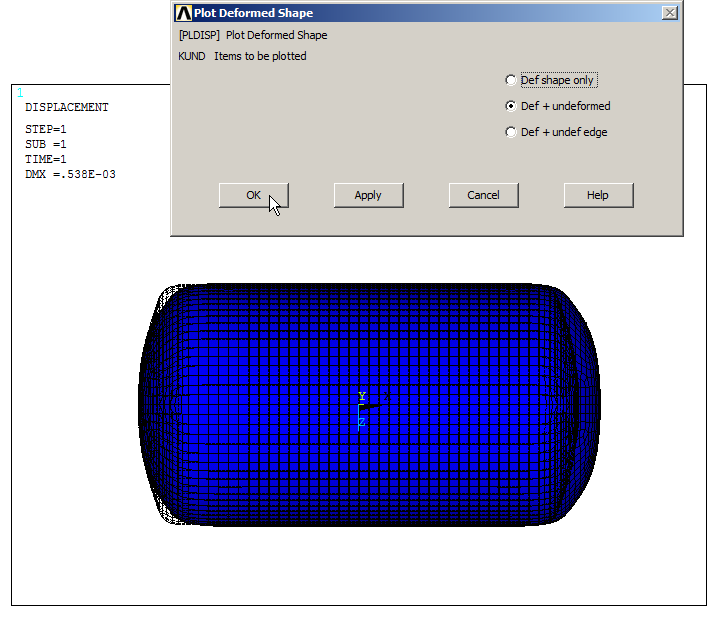Cancel the deformed shape dialog
720x619 pixels.
483,195
